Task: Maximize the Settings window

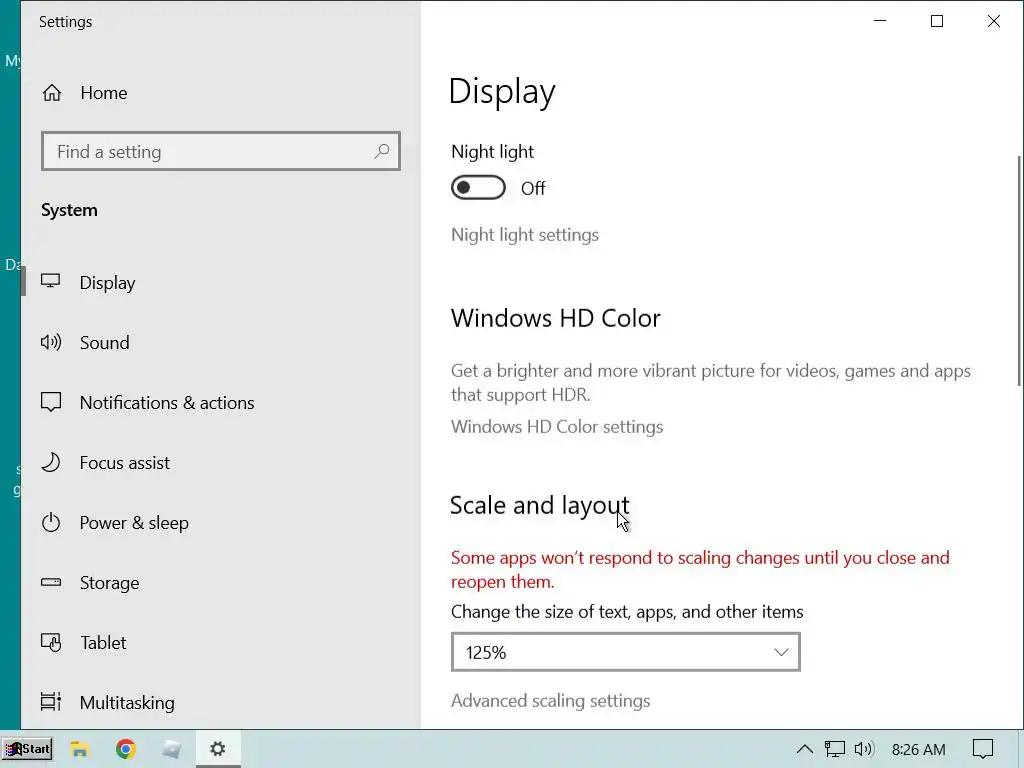Action: pos(936,21)
